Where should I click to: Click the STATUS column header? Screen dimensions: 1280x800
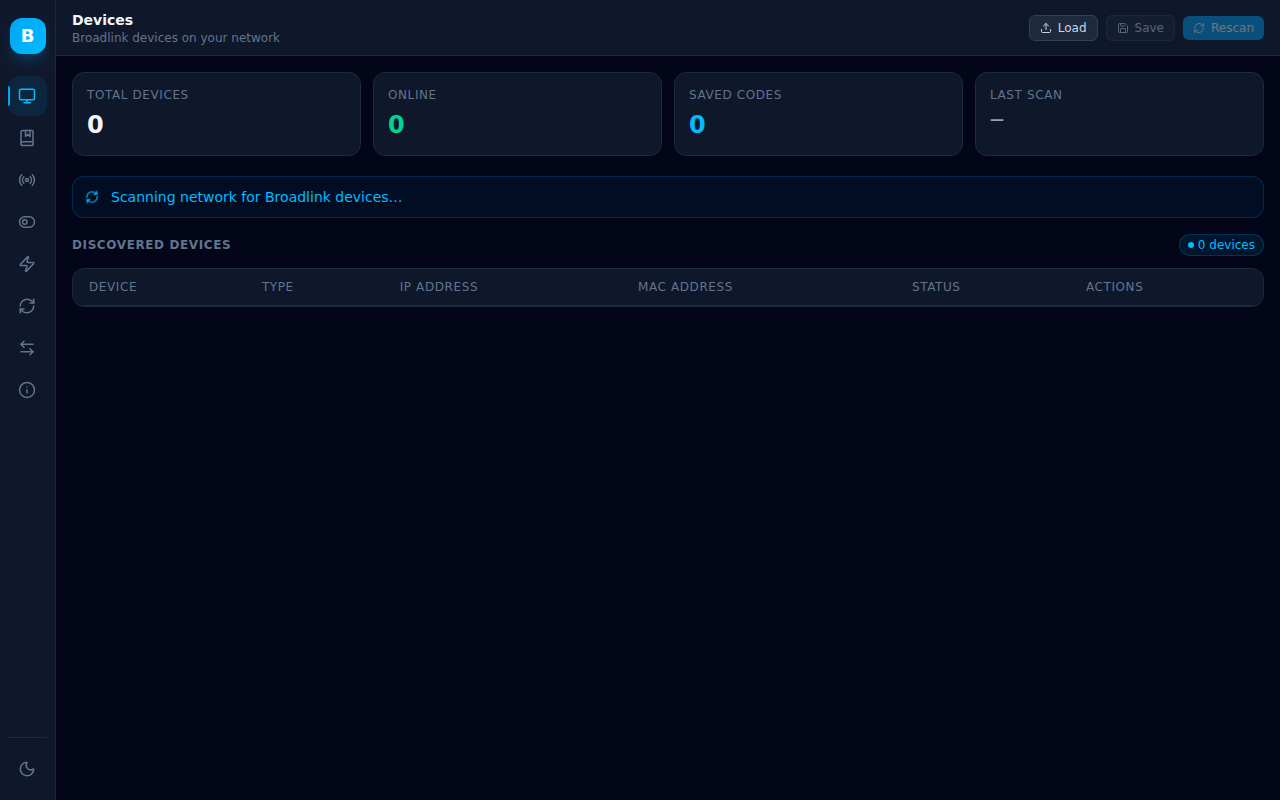[936, 287]
